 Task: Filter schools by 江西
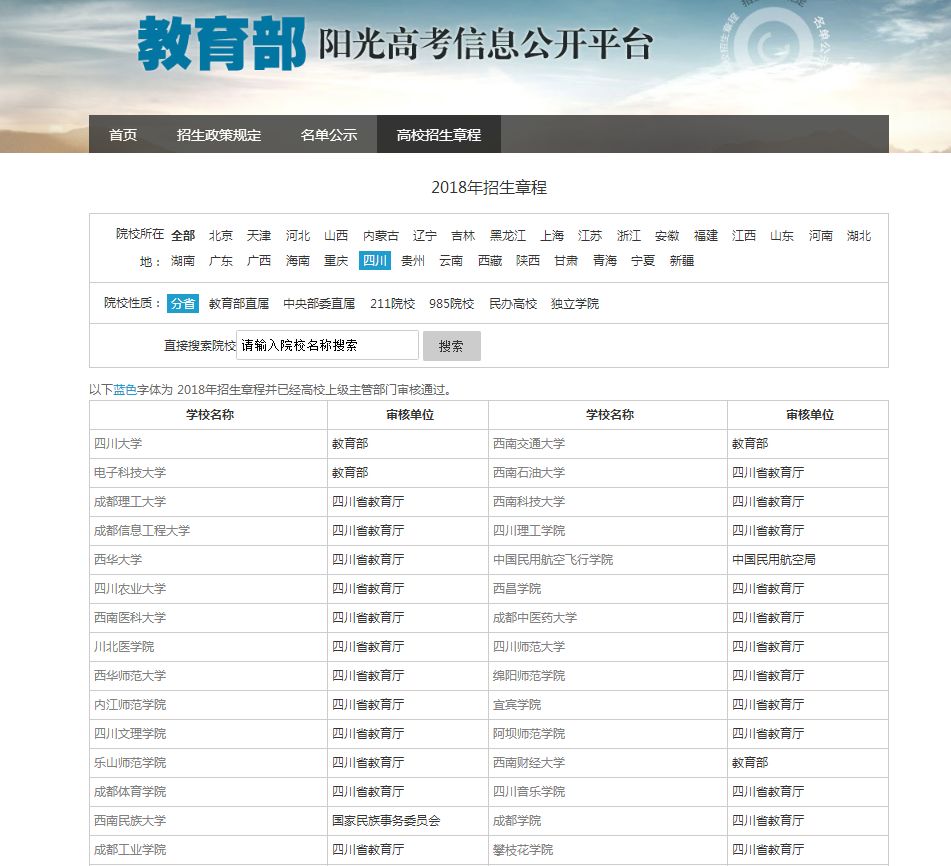[744, 235]
